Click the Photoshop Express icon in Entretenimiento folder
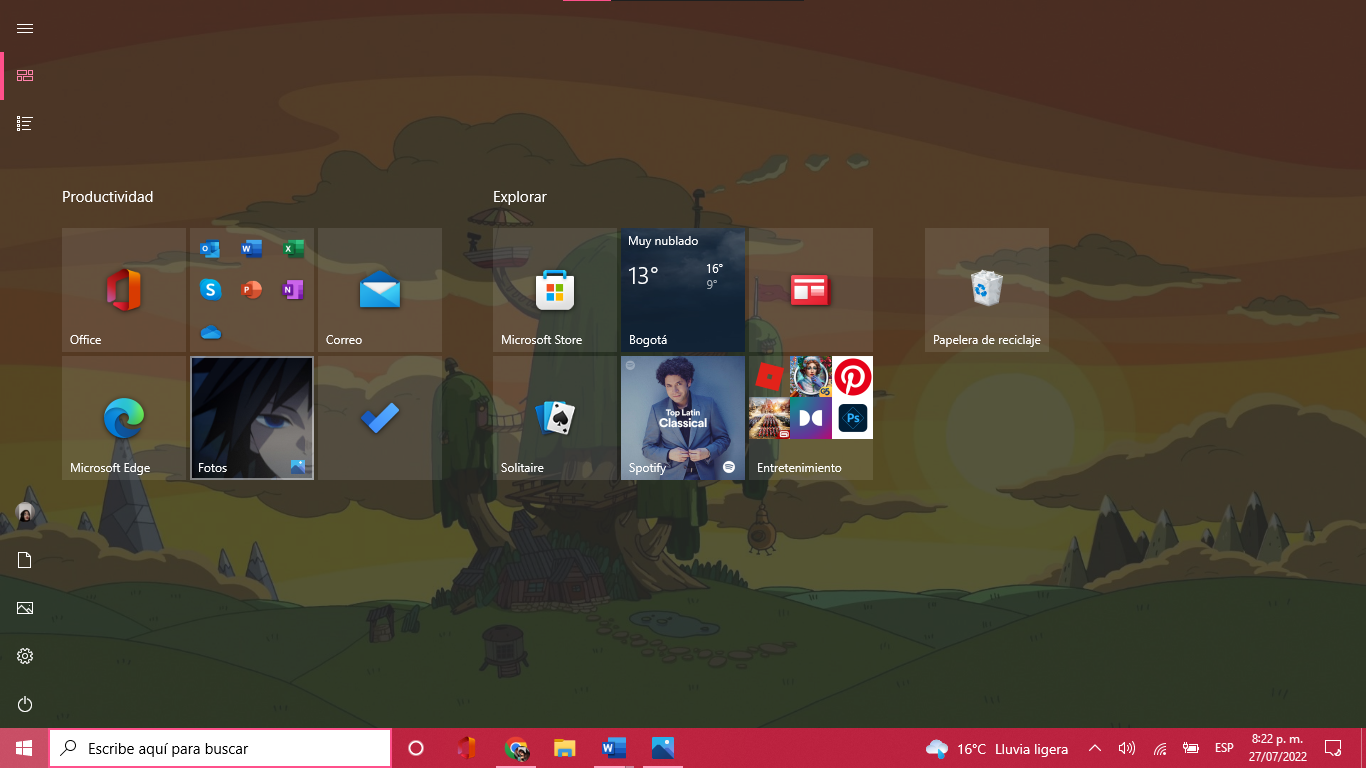The height and width of the screenshot is (768, 1366). [x=853, y=418]
